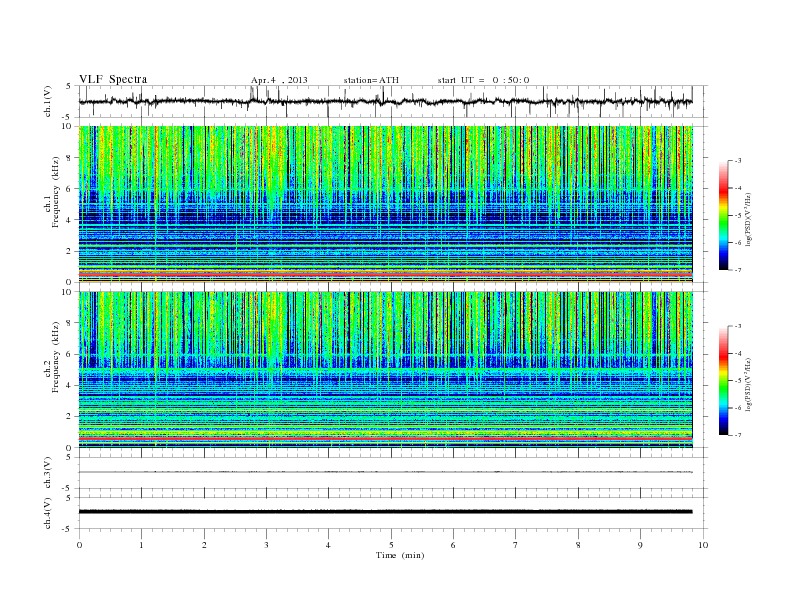Click inside the ch.1 frequency spectrogram
The image size is (792, 612).
[x=385, y=204]
